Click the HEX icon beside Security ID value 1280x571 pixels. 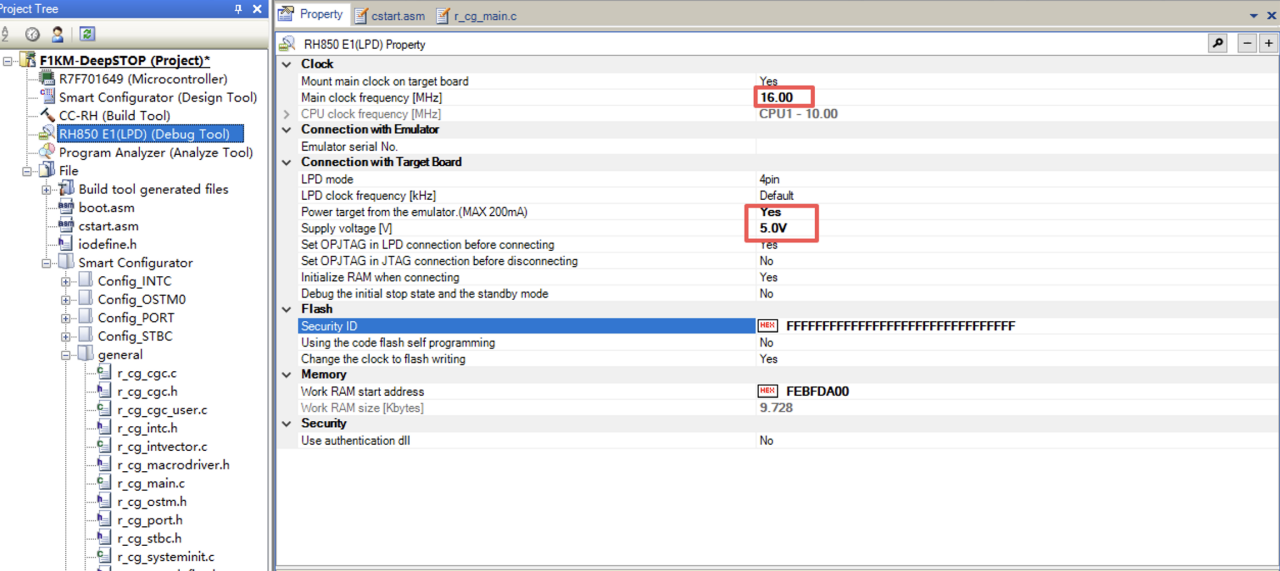[x=768, y=326]
